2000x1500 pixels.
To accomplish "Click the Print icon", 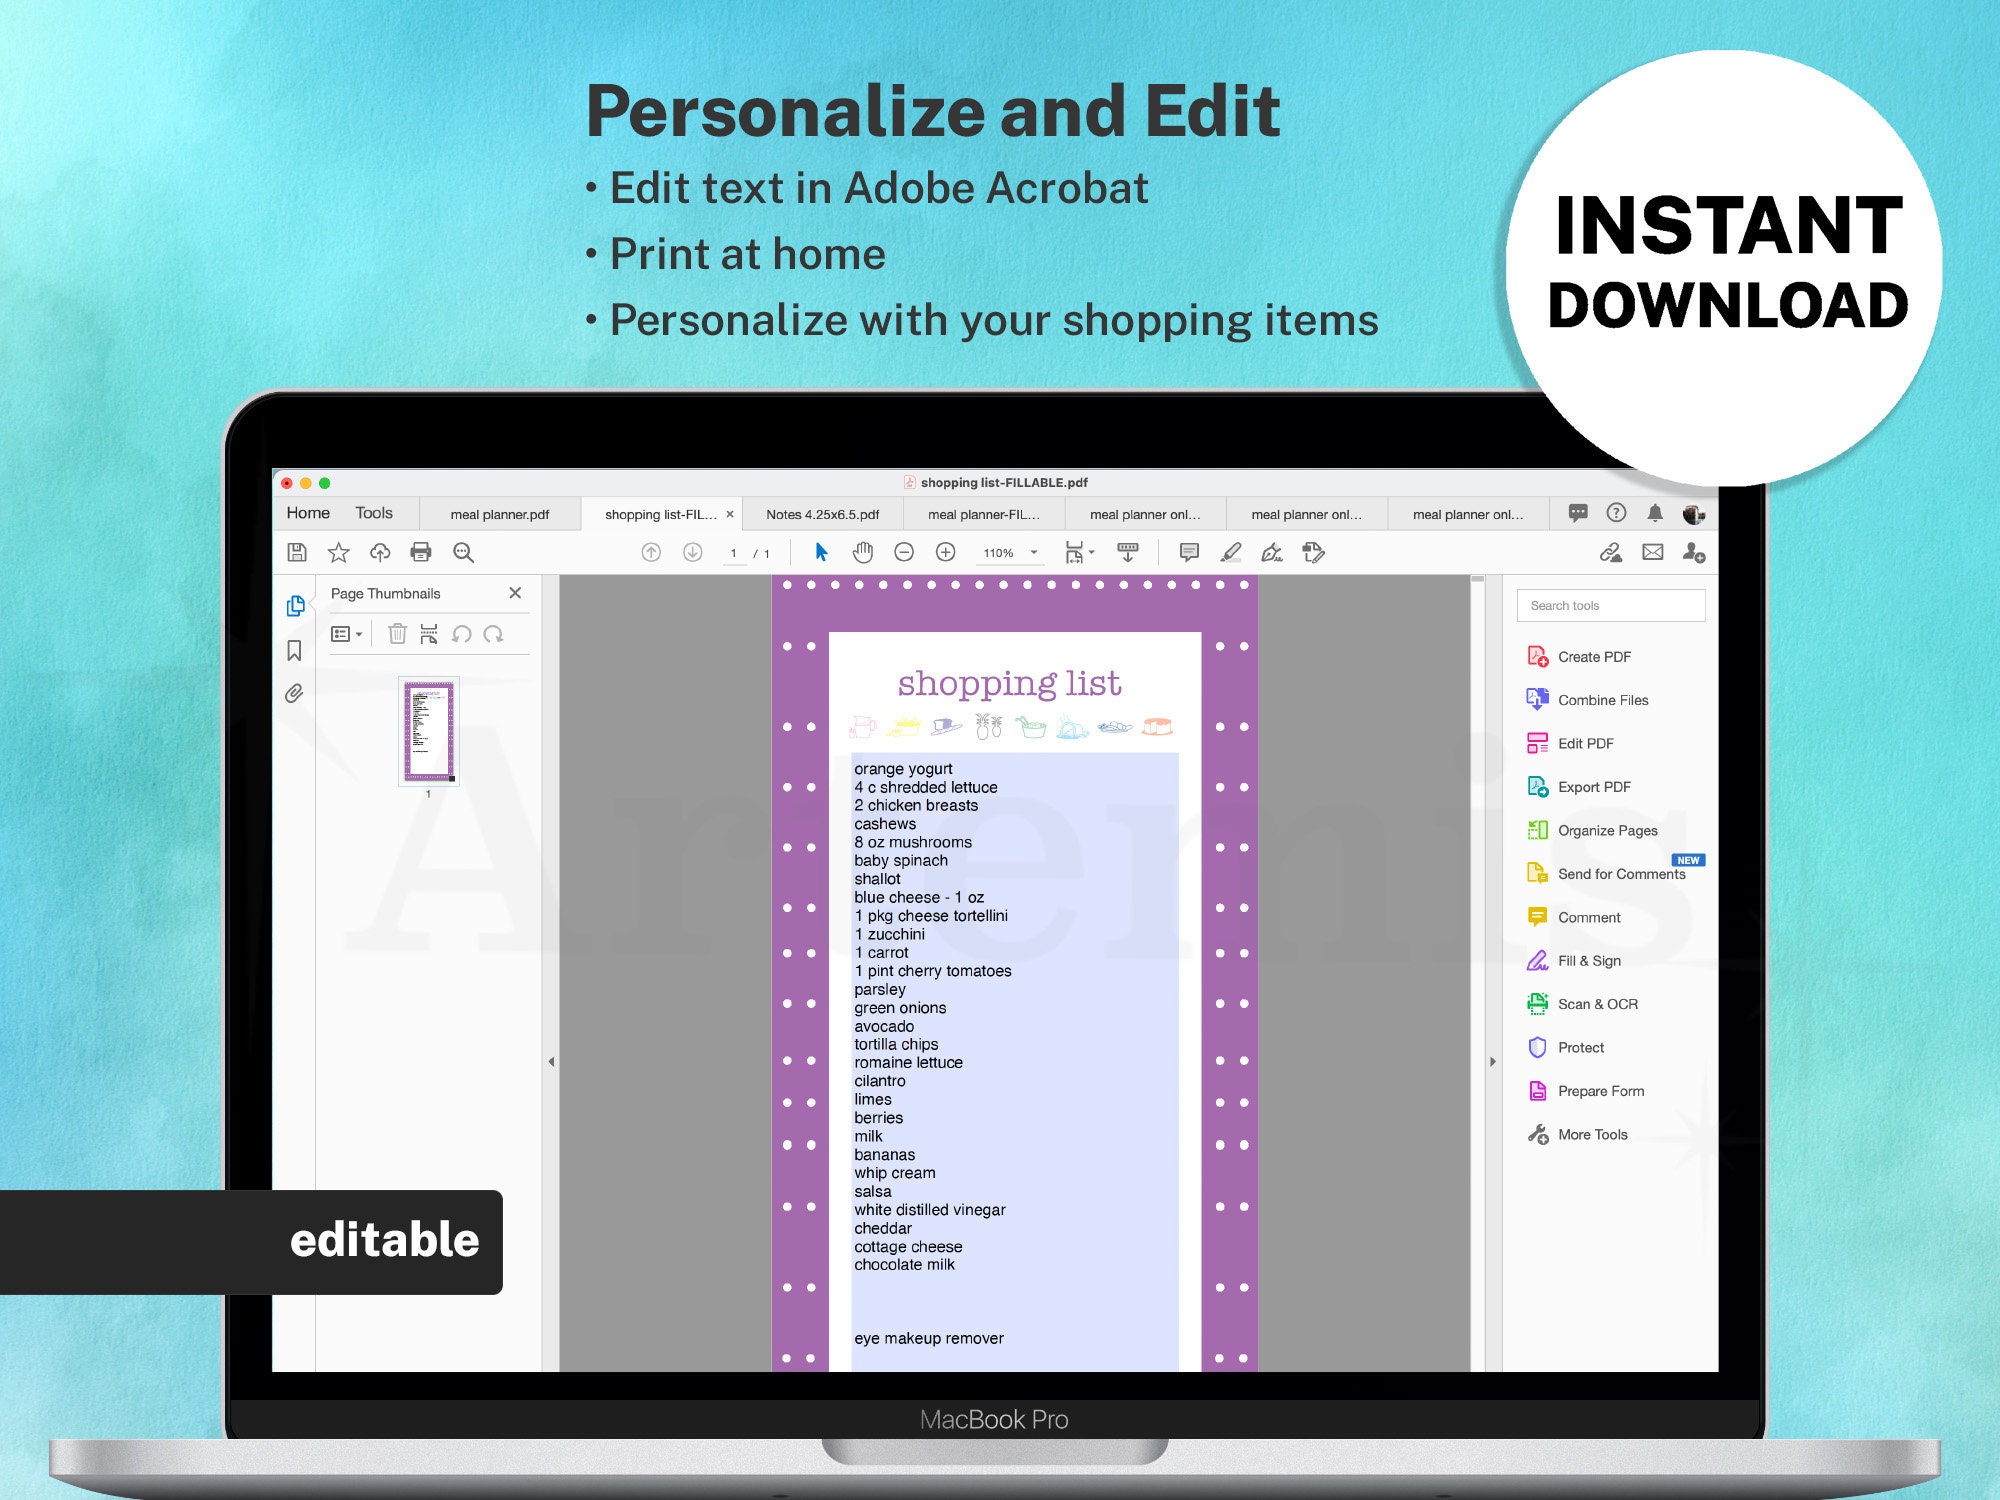I will click(421, 552).
